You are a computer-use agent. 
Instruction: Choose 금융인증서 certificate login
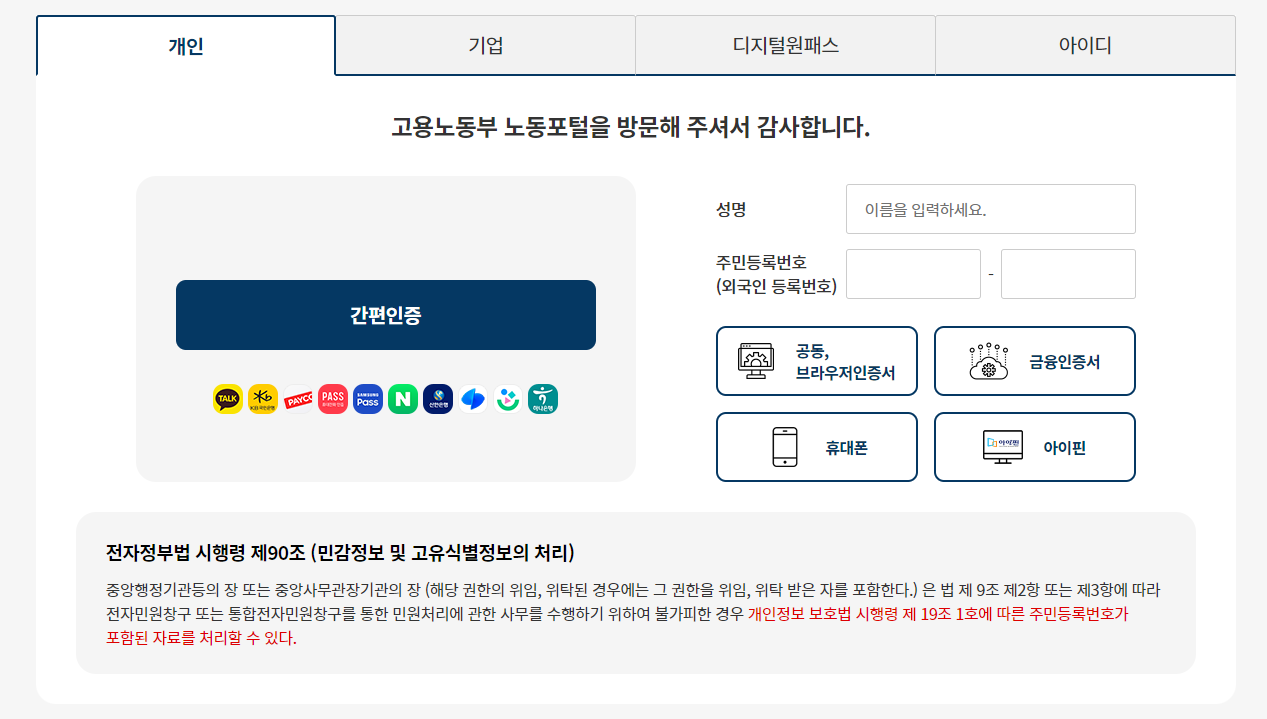click(1034, 361)
